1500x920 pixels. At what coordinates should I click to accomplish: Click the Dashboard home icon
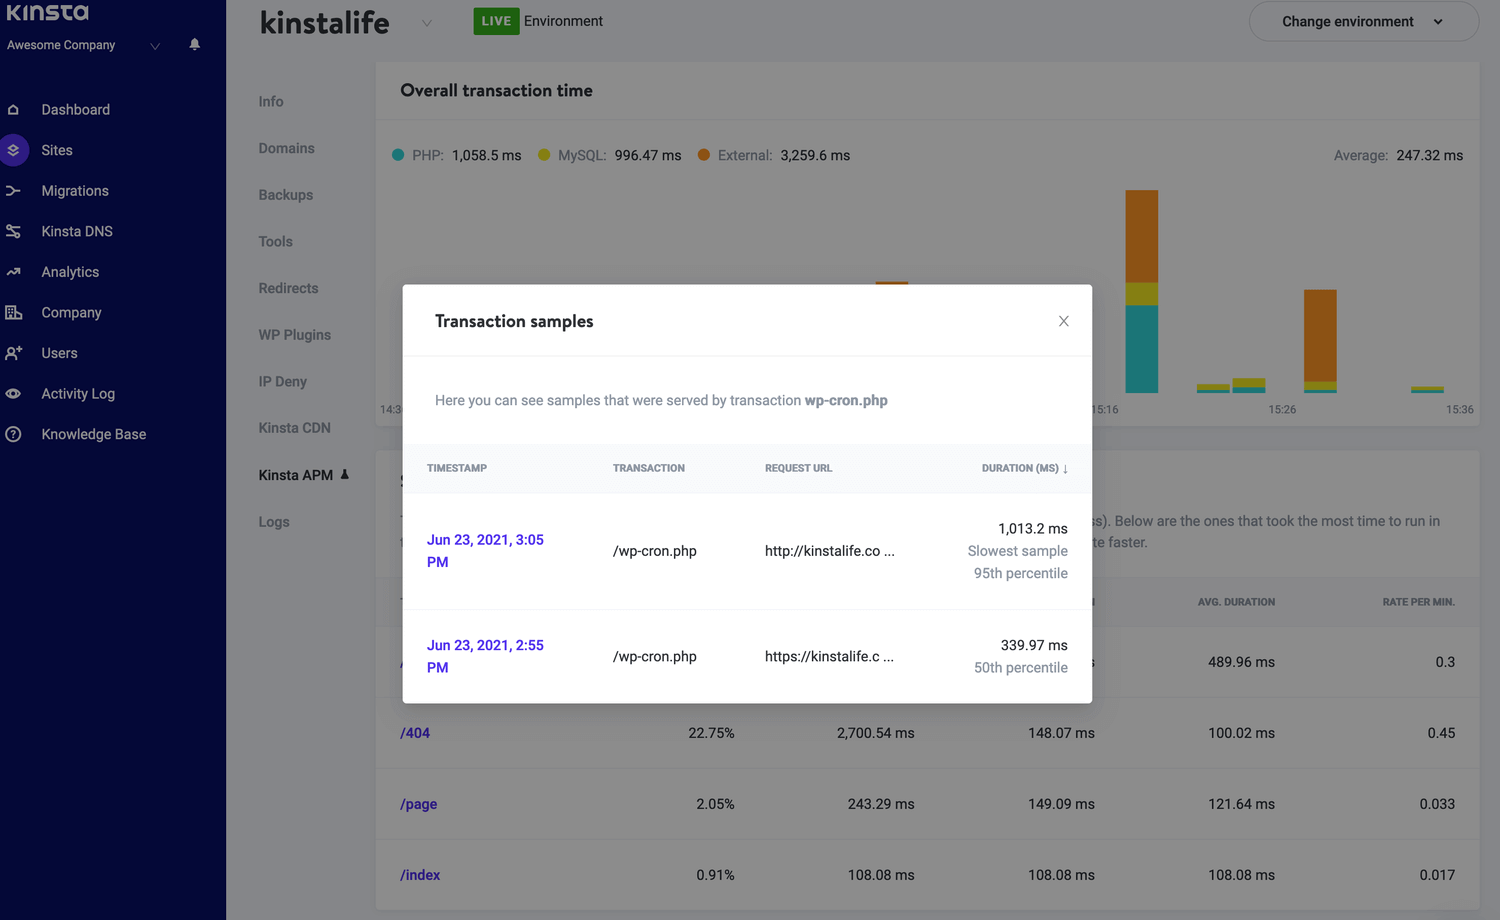click(x=13, y=110)
